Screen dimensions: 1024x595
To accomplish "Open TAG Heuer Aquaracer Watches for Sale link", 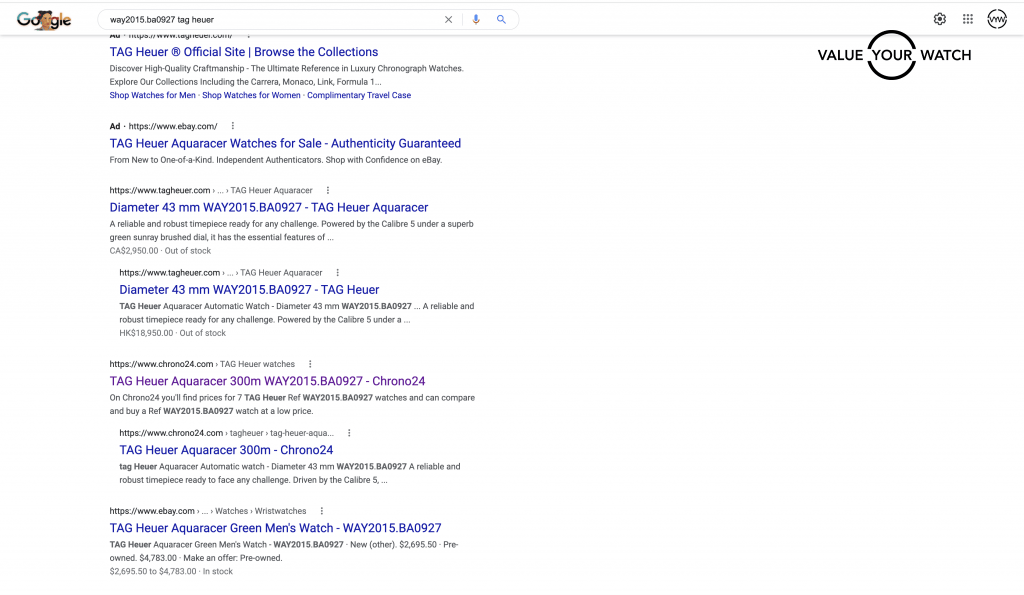I will pos(285,143).
